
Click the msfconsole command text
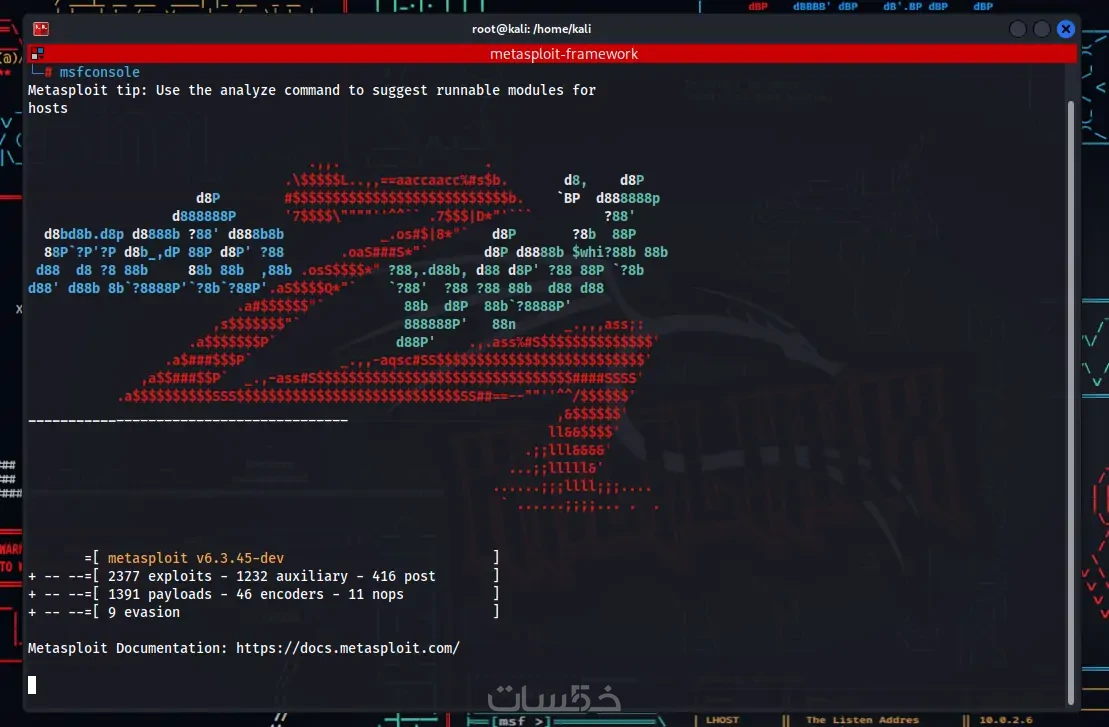100,72
